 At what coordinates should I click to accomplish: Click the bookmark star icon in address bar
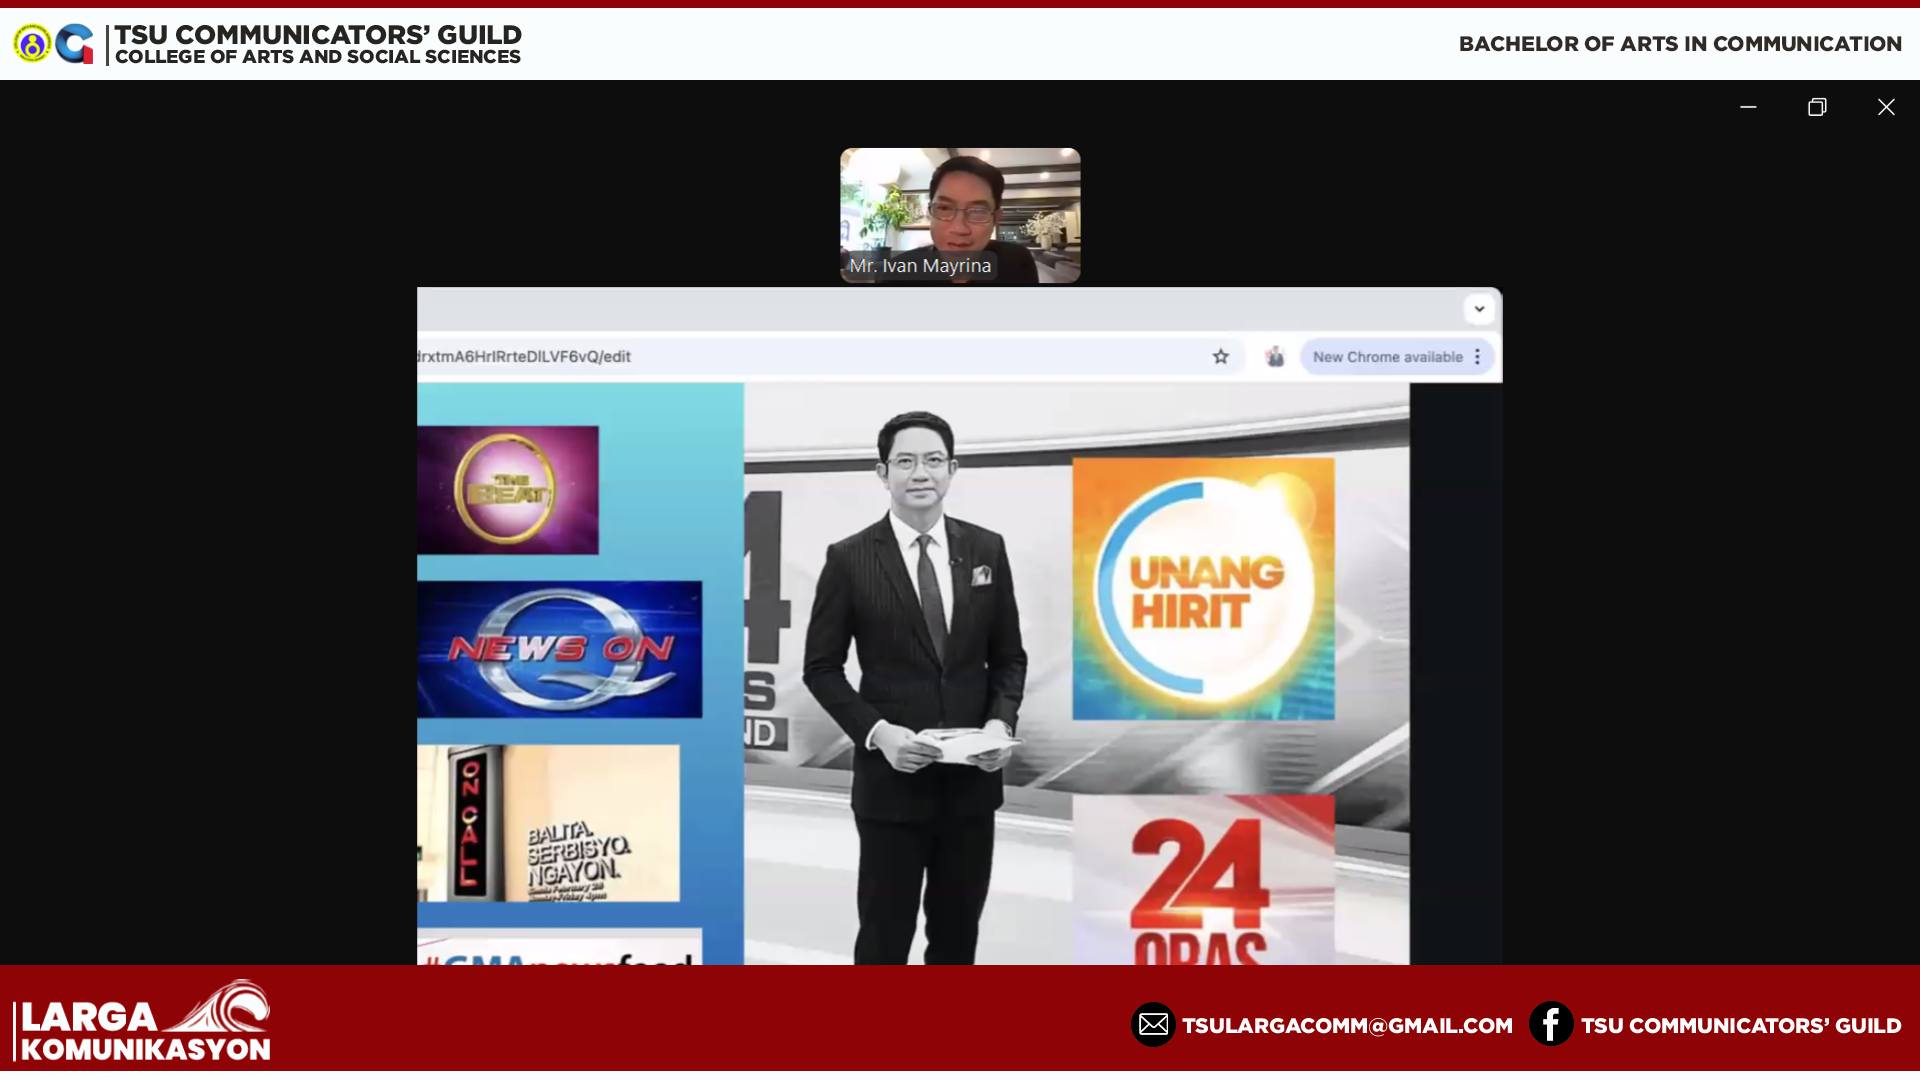click(1220, 357)
